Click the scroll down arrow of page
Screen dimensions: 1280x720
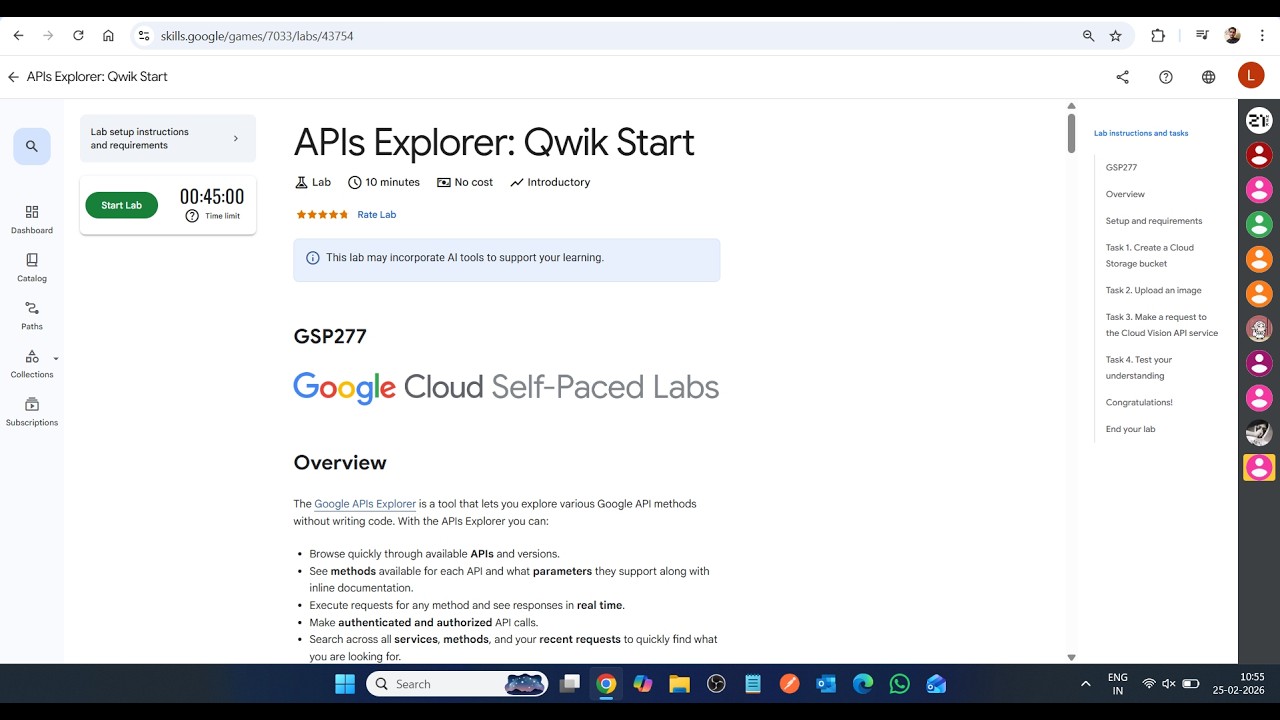(1071, 657)
